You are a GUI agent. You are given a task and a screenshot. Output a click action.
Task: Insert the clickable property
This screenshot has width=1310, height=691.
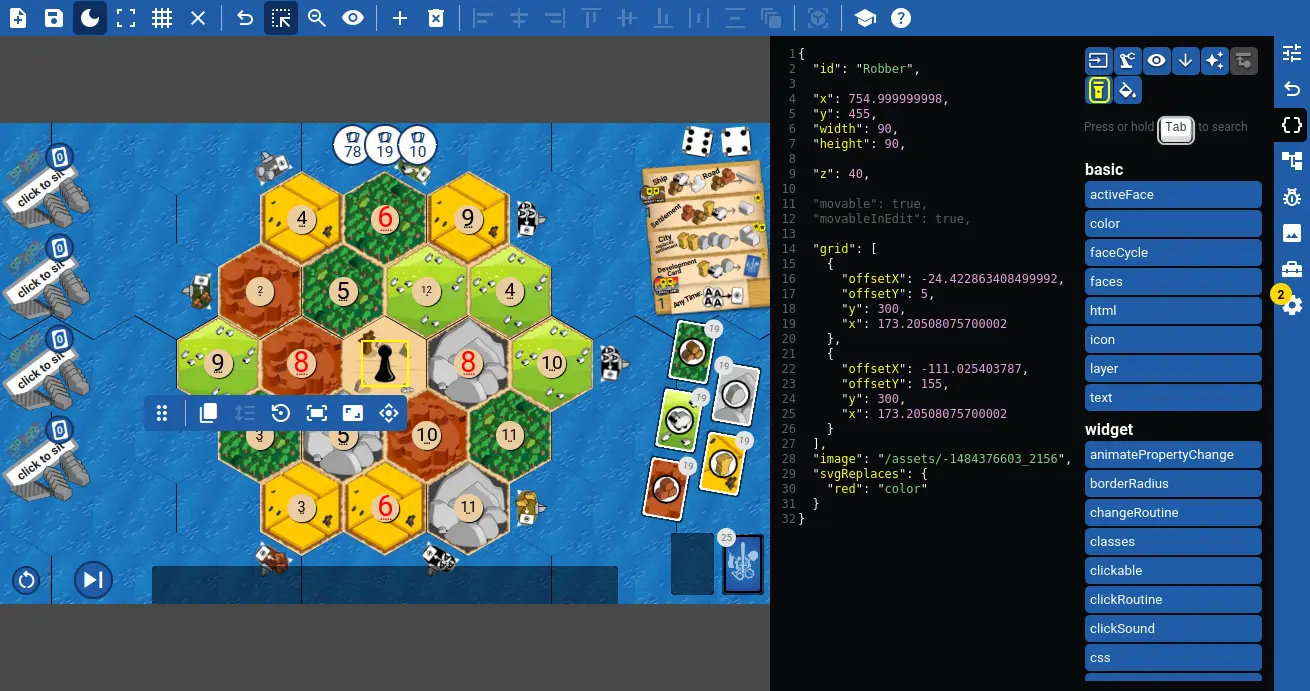[1173, 571]
